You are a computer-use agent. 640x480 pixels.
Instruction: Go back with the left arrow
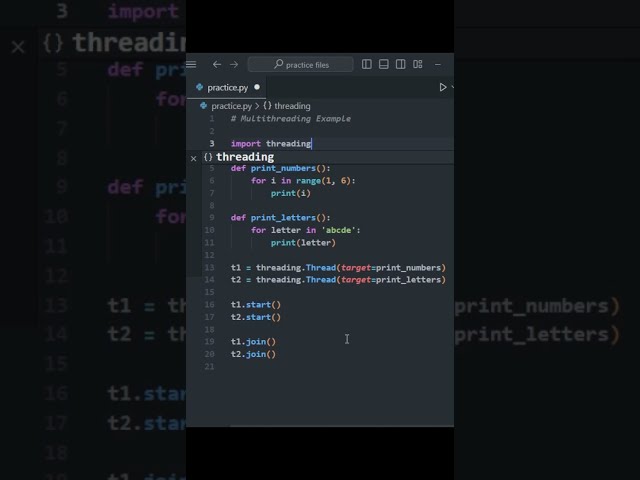pos(217,64)
